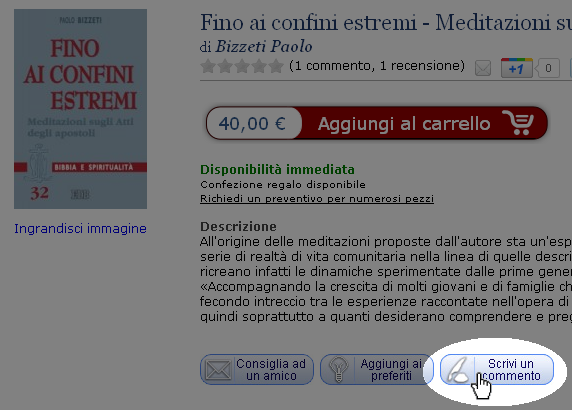Screen dimensions: 572x410
Task: Open author link Bizzeti Paolo
Action: (263, 47)
